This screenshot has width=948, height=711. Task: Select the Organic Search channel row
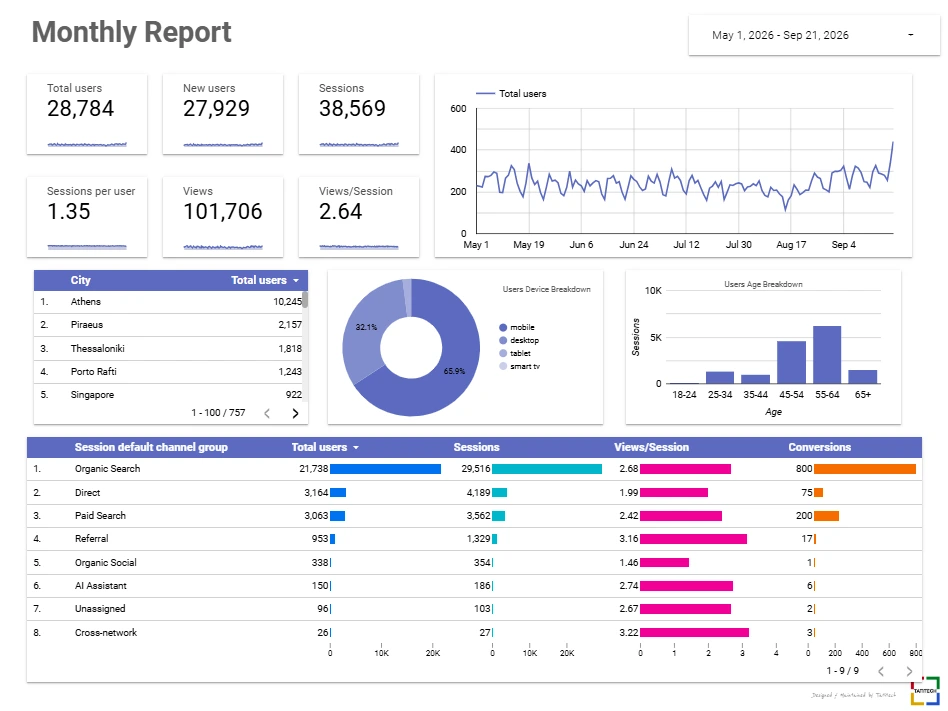475,469
